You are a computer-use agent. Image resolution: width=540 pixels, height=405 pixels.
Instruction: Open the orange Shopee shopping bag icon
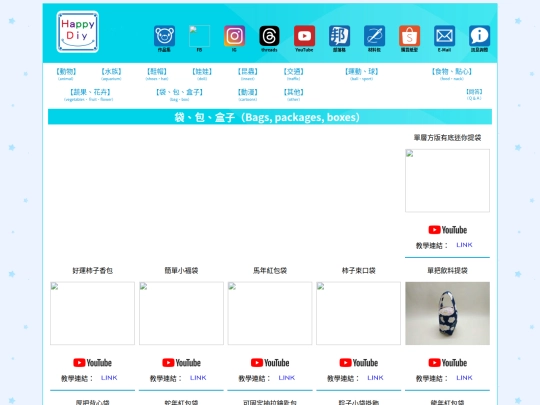409,36
